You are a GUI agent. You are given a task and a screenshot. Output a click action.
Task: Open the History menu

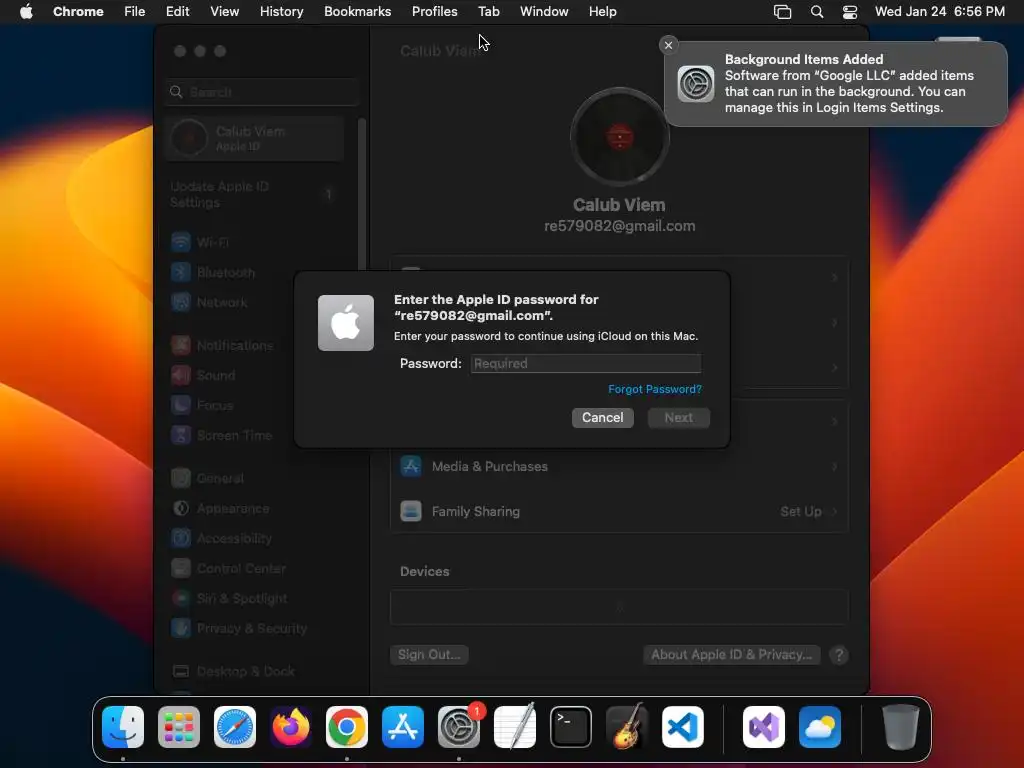point(281,11)
